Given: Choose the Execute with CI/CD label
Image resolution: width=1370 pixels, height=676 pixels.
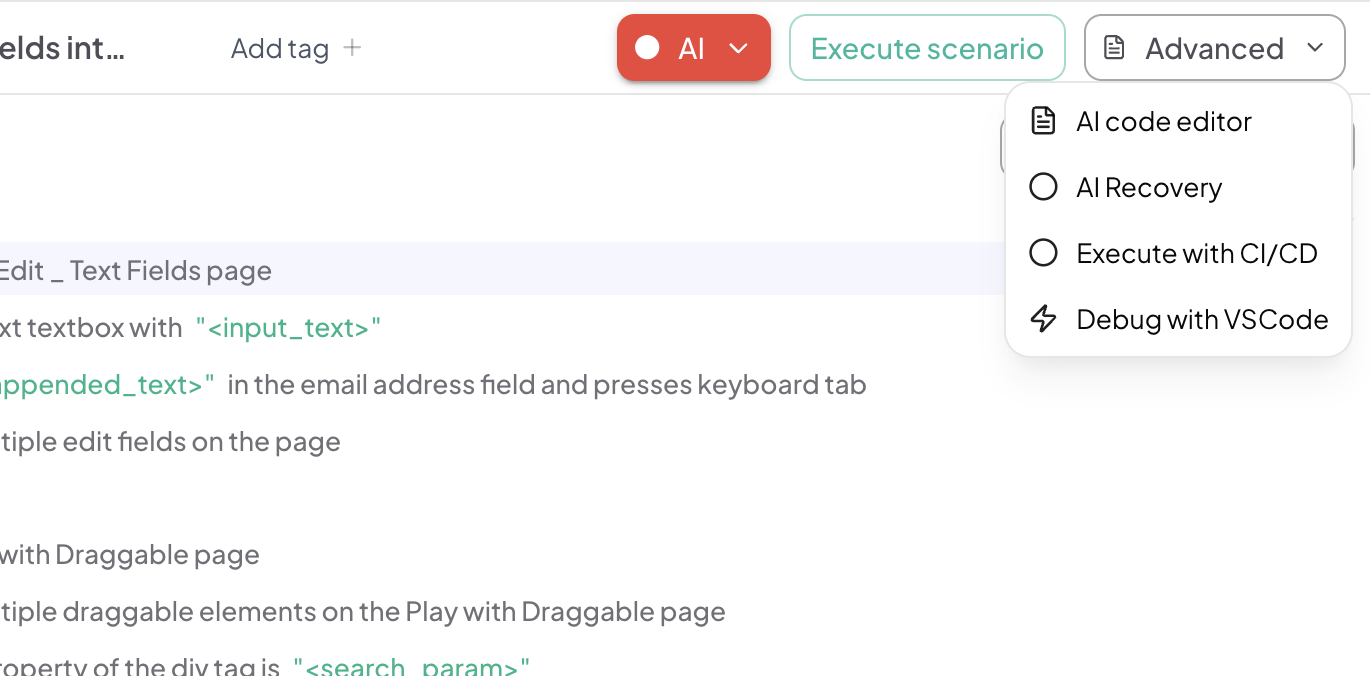Looking at the screenshot, I should click(1196, 253).
